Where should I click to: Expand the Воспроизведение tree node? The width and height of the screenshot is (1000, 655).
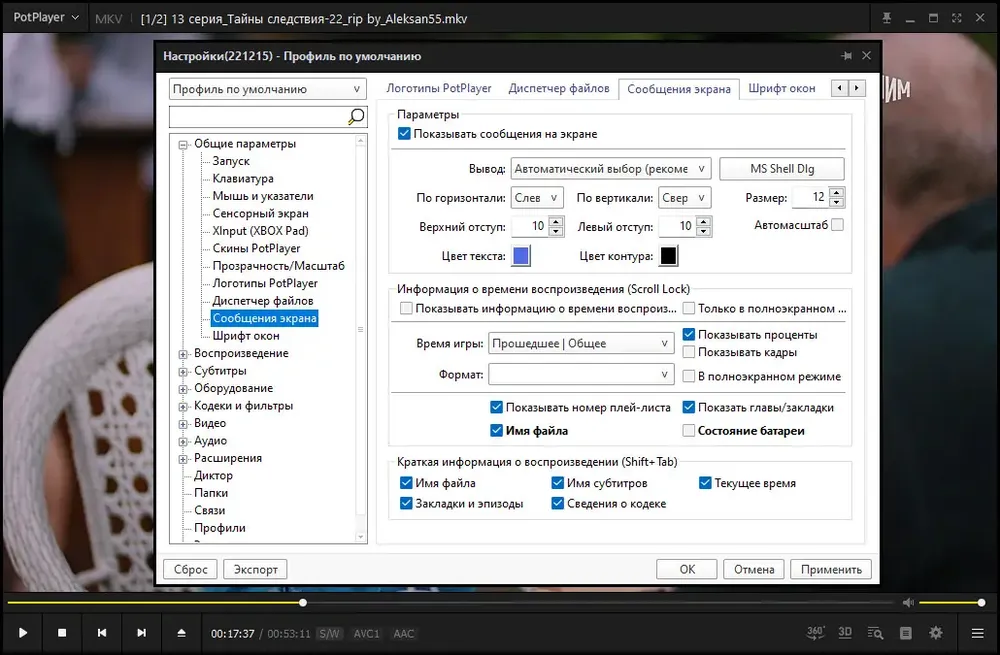(183, 354)
